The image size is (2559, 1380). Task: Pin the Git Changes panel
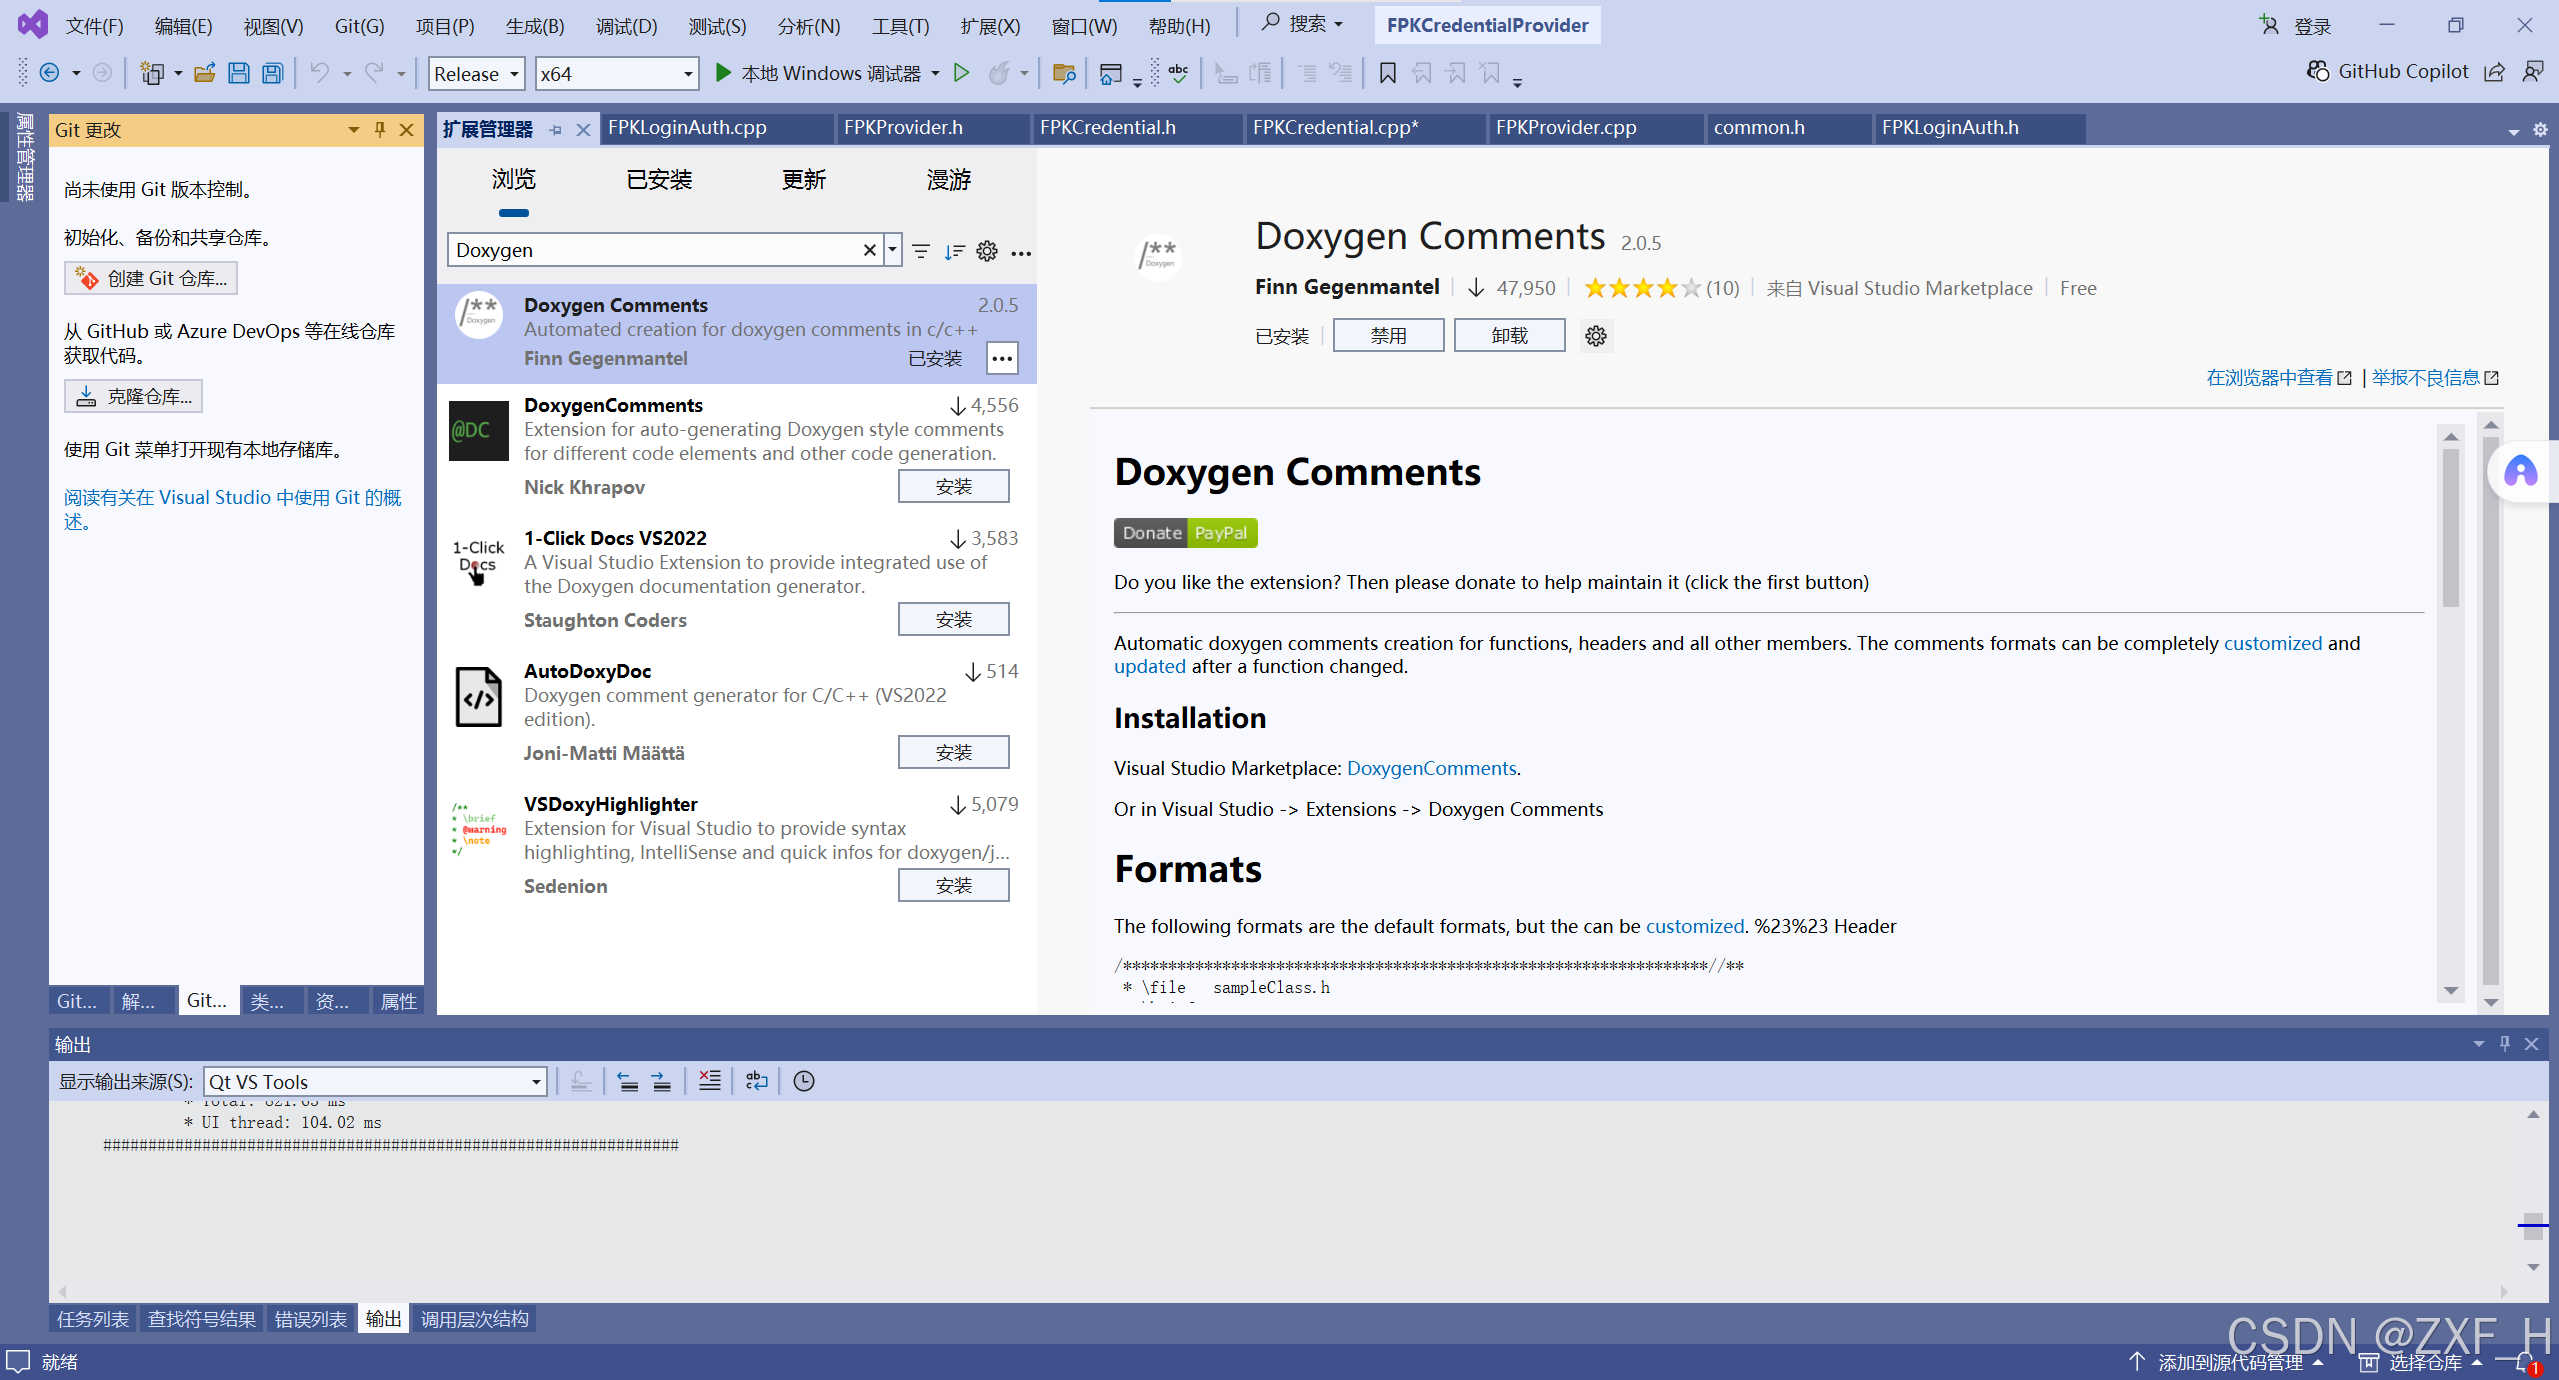[x=380, y=130]
